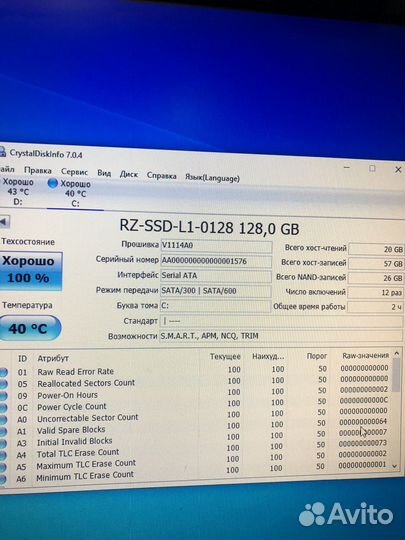Click status orb of Total TLC Erase Count row
Viewport: 405px width, 540px height.
coord(3,455)
